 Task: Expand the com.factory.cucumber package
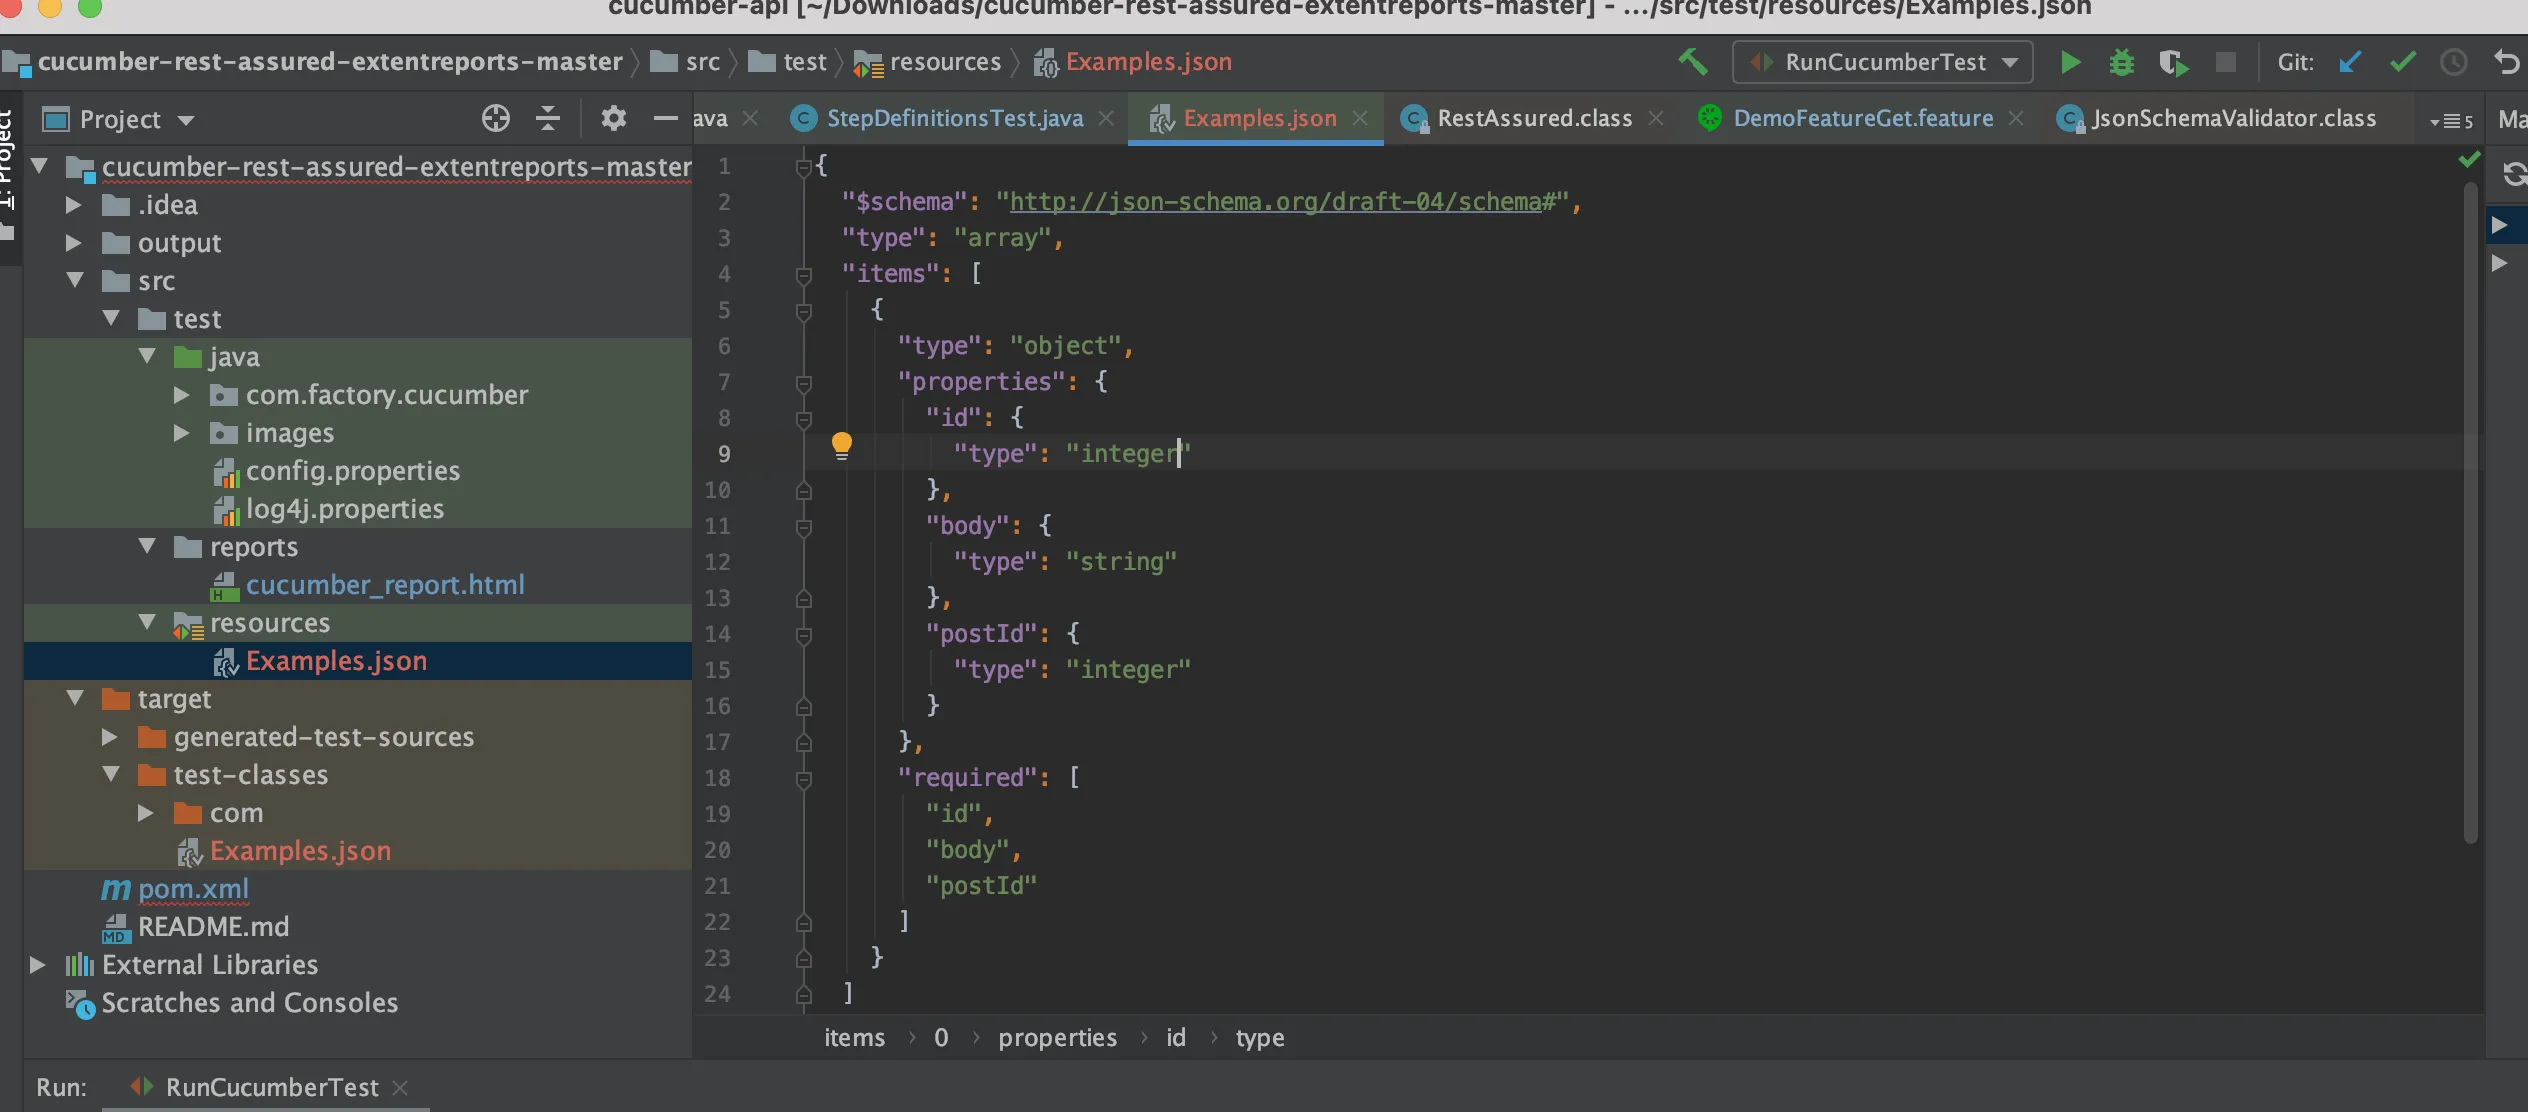click(x=181, y=396)
